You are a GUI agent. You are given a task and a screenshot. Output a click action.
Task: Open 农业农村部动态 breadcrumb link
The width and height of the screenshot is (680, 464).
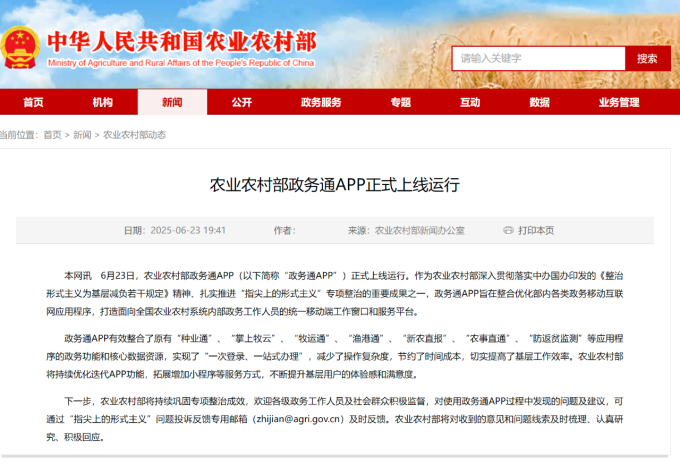tap(135, 134)
